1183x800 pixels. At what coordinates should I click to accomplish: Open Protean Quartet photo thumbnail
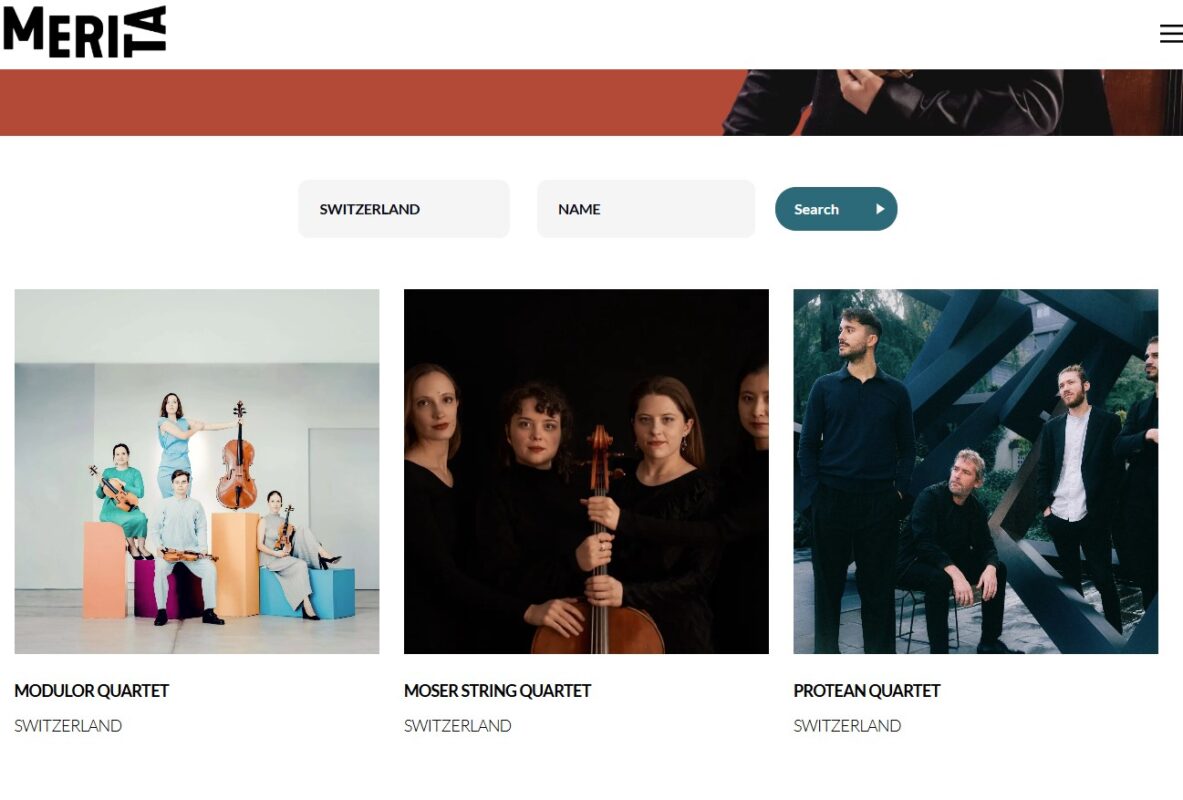[976, 471]
